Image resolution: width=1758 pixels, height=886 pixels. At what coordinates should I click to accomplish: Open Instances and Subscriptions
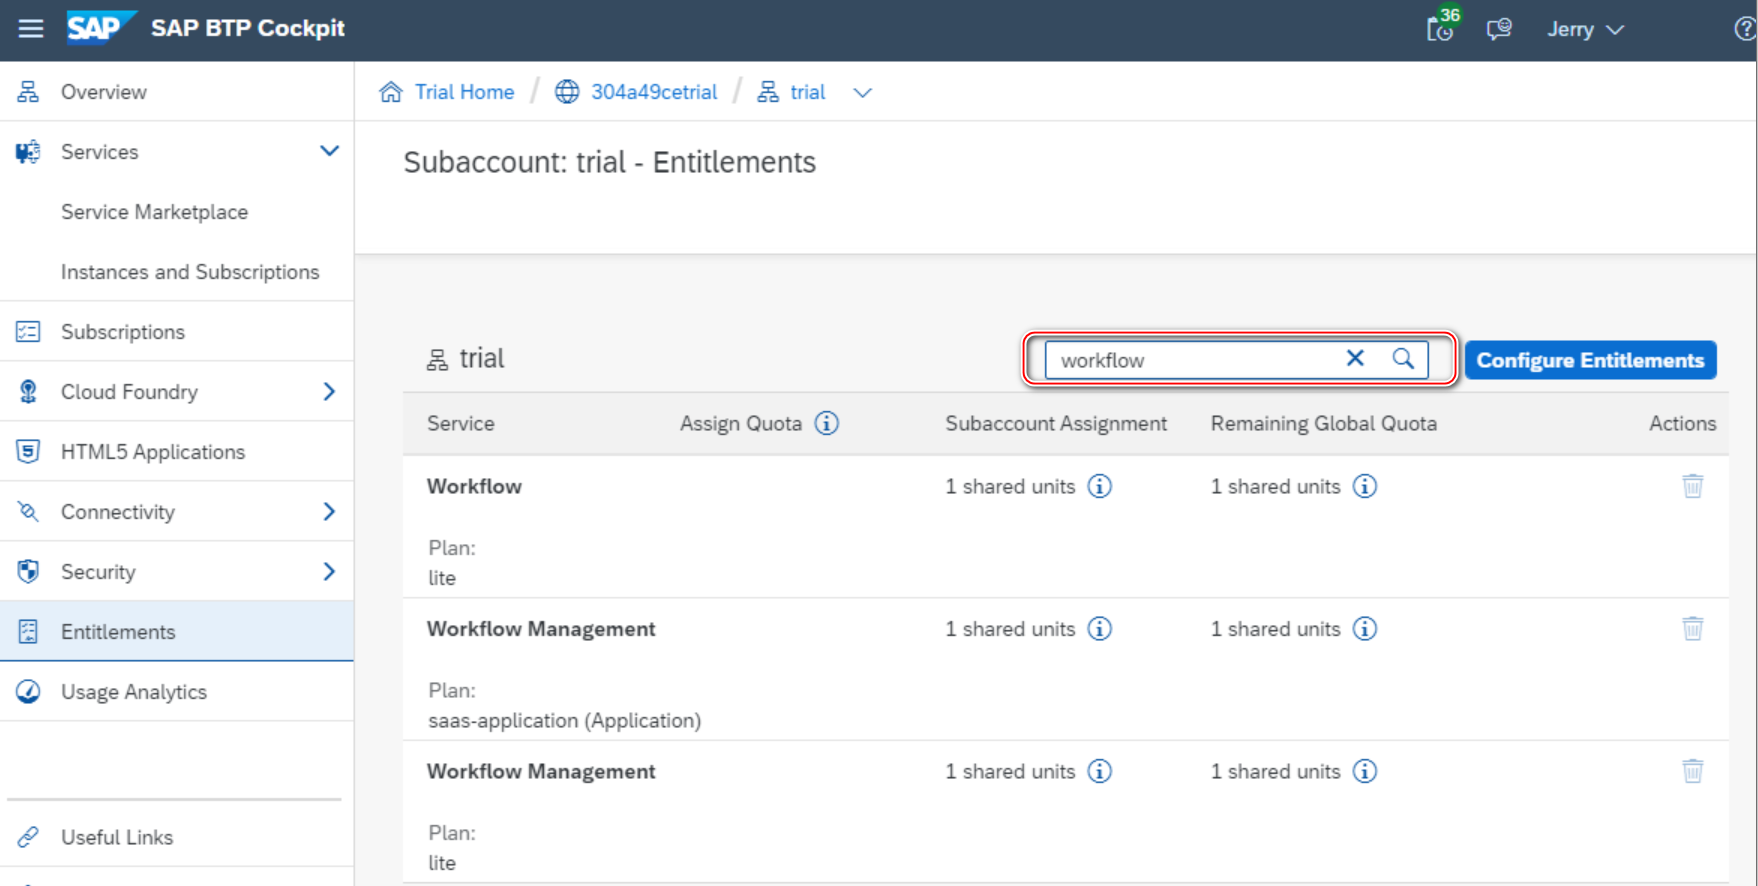(190, 272)
